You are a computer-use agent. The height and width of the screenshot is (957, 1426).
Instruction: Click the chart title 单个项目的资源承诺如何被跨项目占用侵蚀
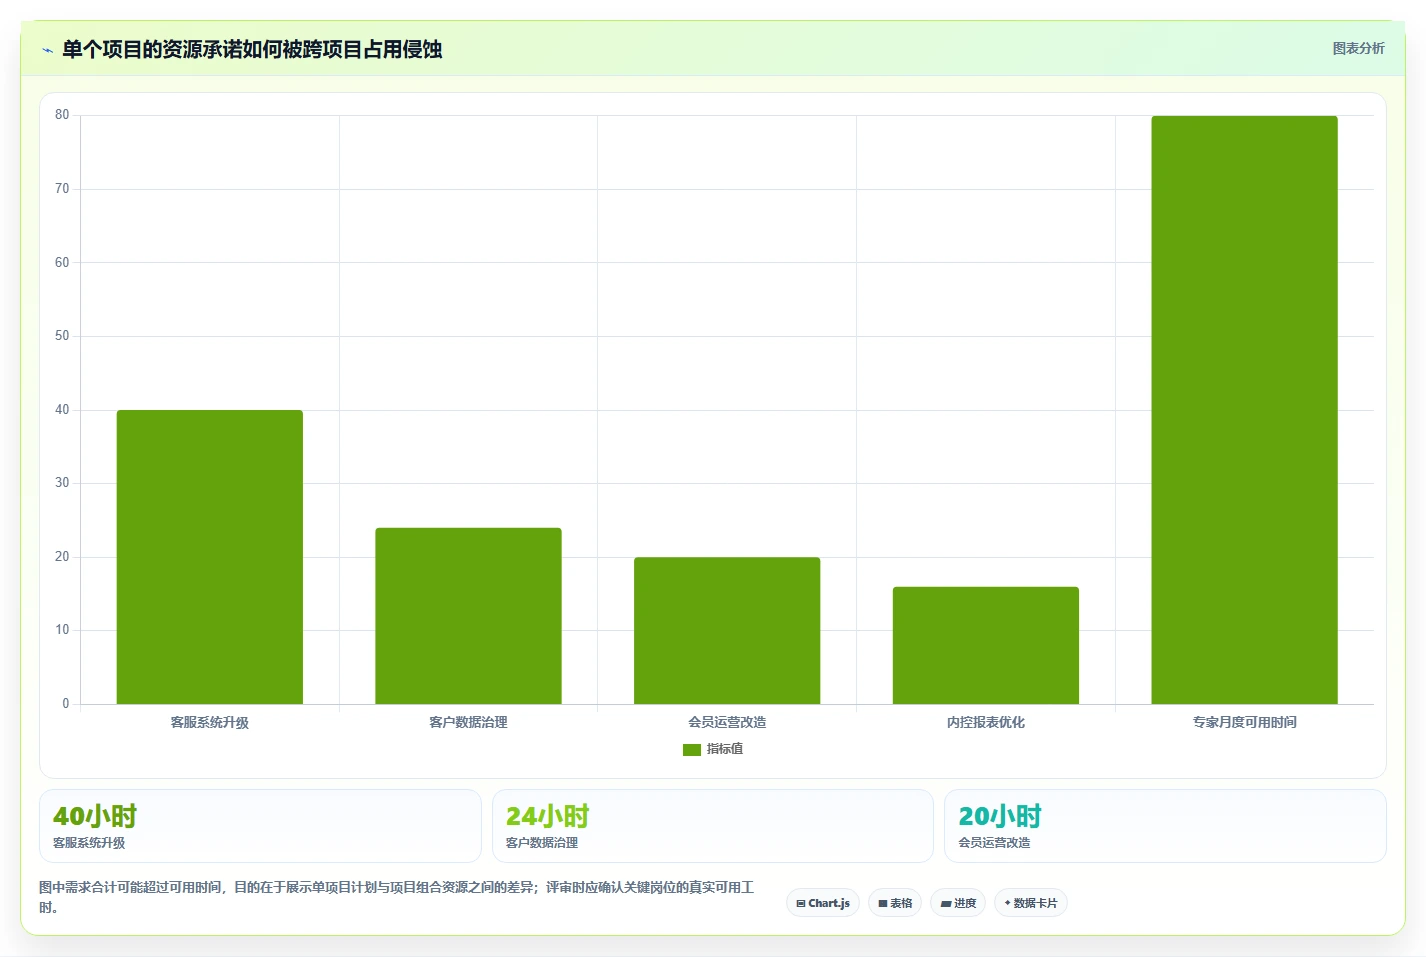[x=252, y=50]
